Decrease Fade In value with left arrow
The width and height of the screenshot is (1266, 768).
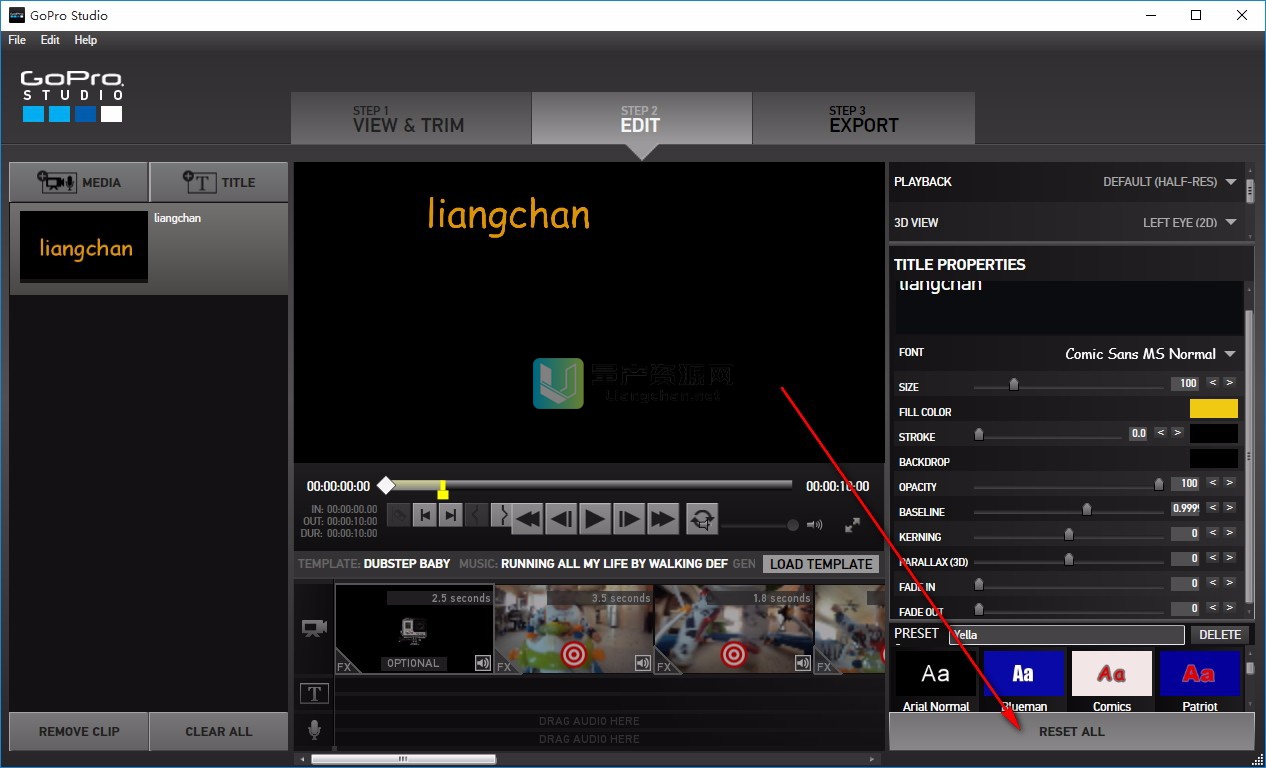pos(1212,583)
